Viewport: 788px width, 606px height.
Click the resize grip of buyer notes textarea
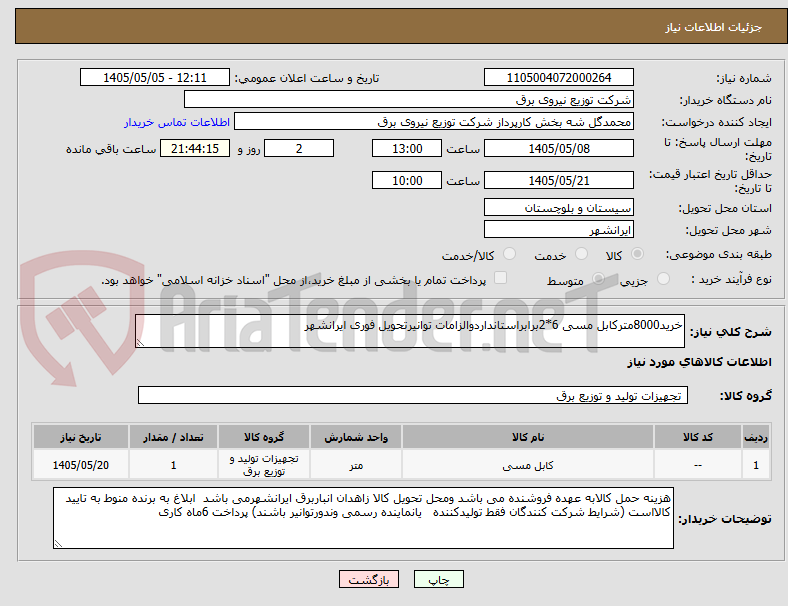pos(58,544)
